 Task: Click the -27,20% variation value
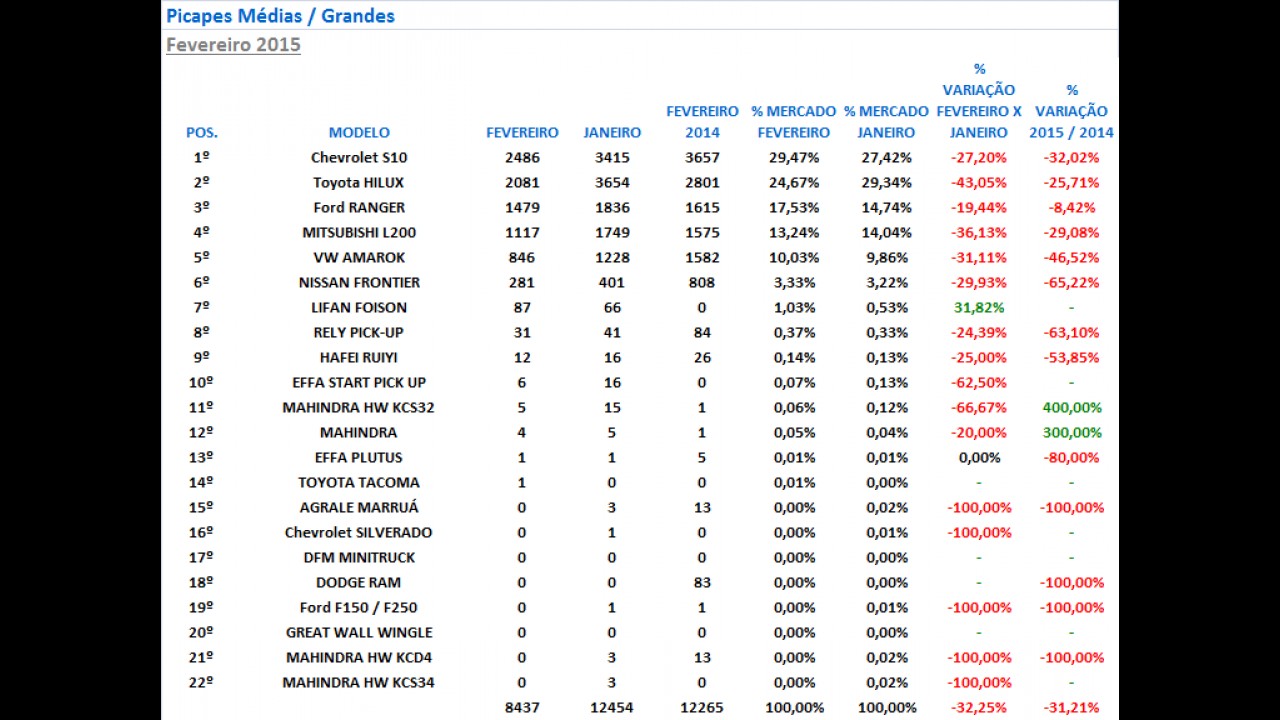979,157
